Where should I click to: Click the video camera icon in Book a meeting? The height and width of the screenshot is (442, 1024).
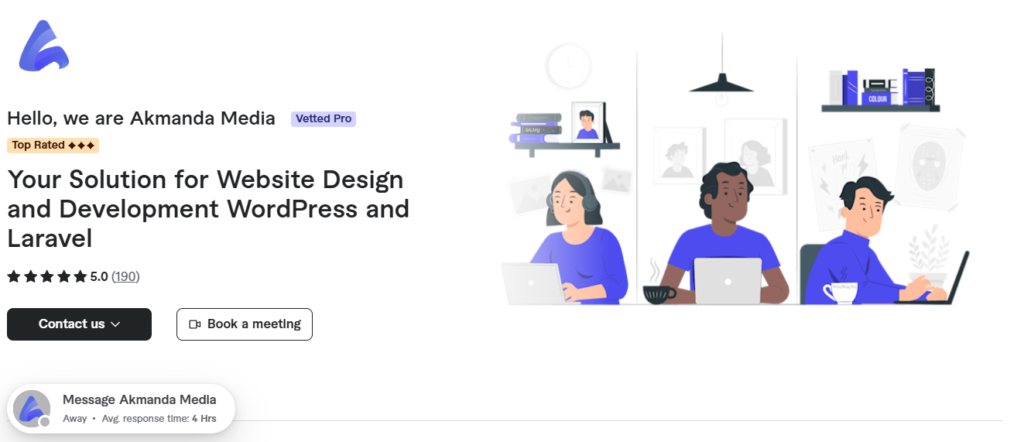(195, 324)
